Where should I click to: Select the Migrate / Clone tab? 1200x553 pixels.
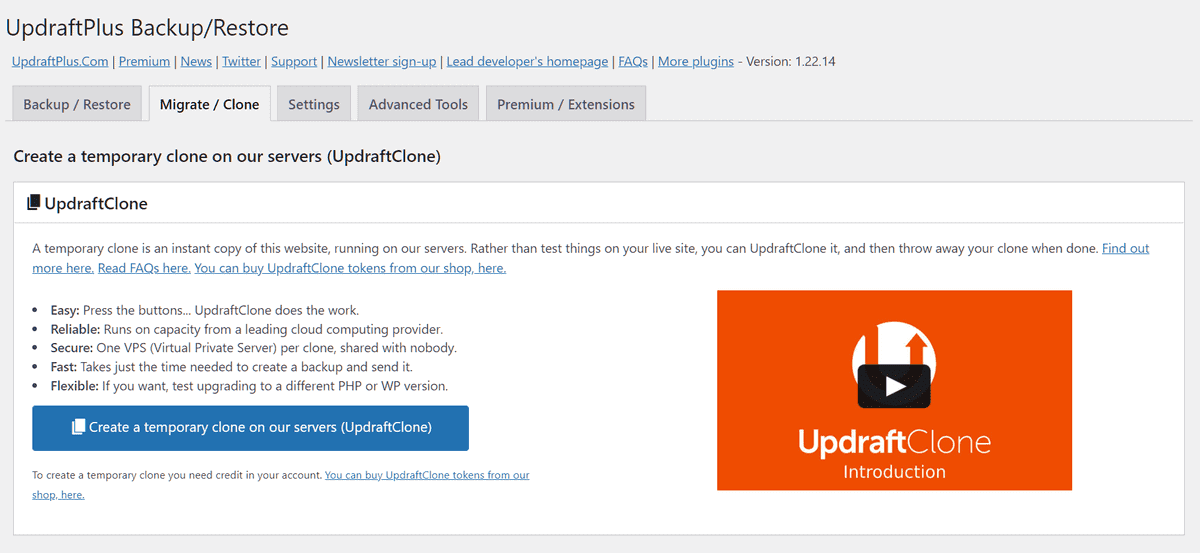point(210,104)
